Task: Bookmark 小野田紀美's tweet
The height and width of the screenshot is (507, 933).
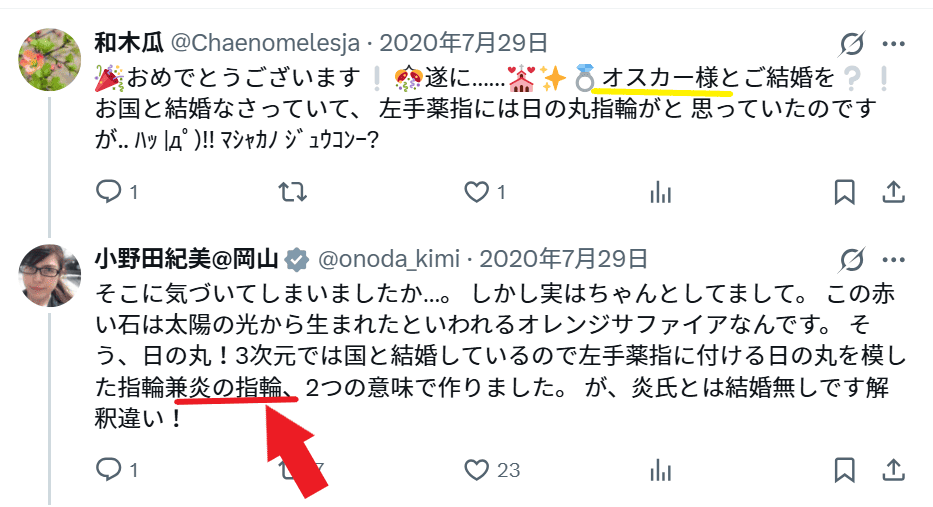Action: [x=844, y=470]
